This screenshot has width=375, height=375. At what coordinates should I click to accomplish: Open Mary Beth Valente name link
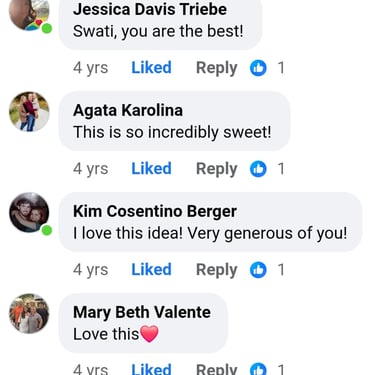(x=142, y=313)
